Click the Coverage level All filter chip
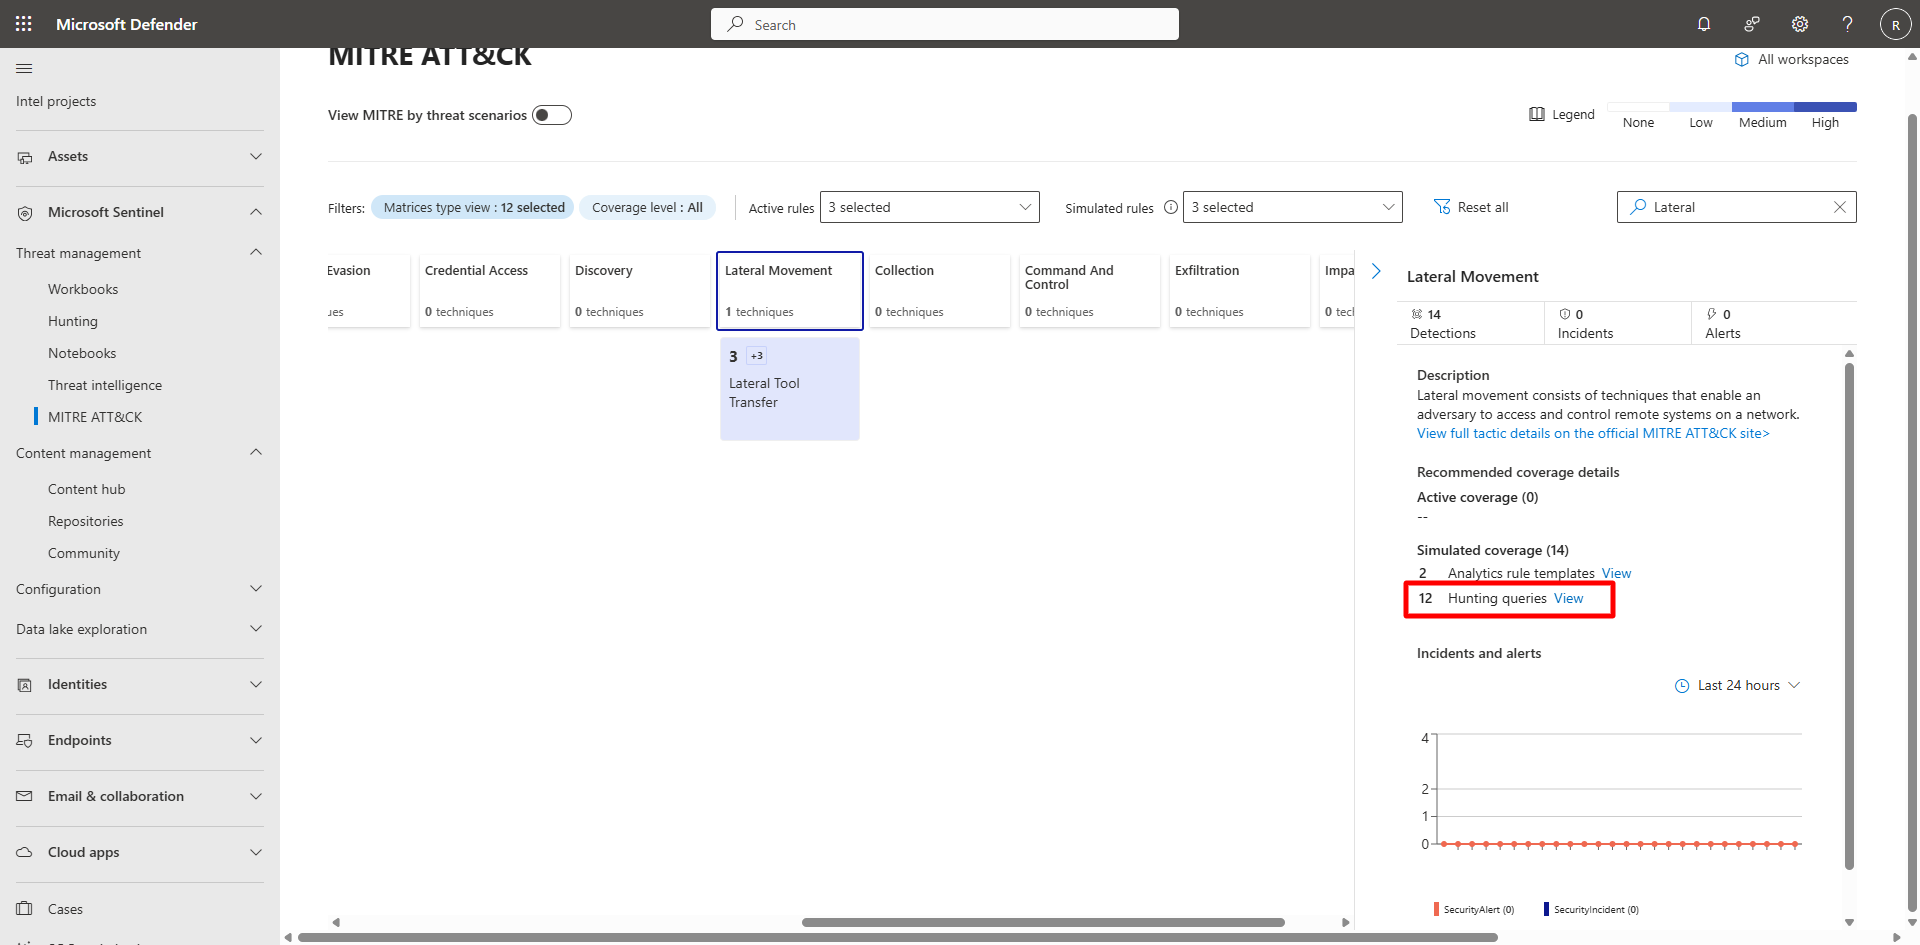The width and height of the screenshot is (1920, 945). tap(647, 207)
